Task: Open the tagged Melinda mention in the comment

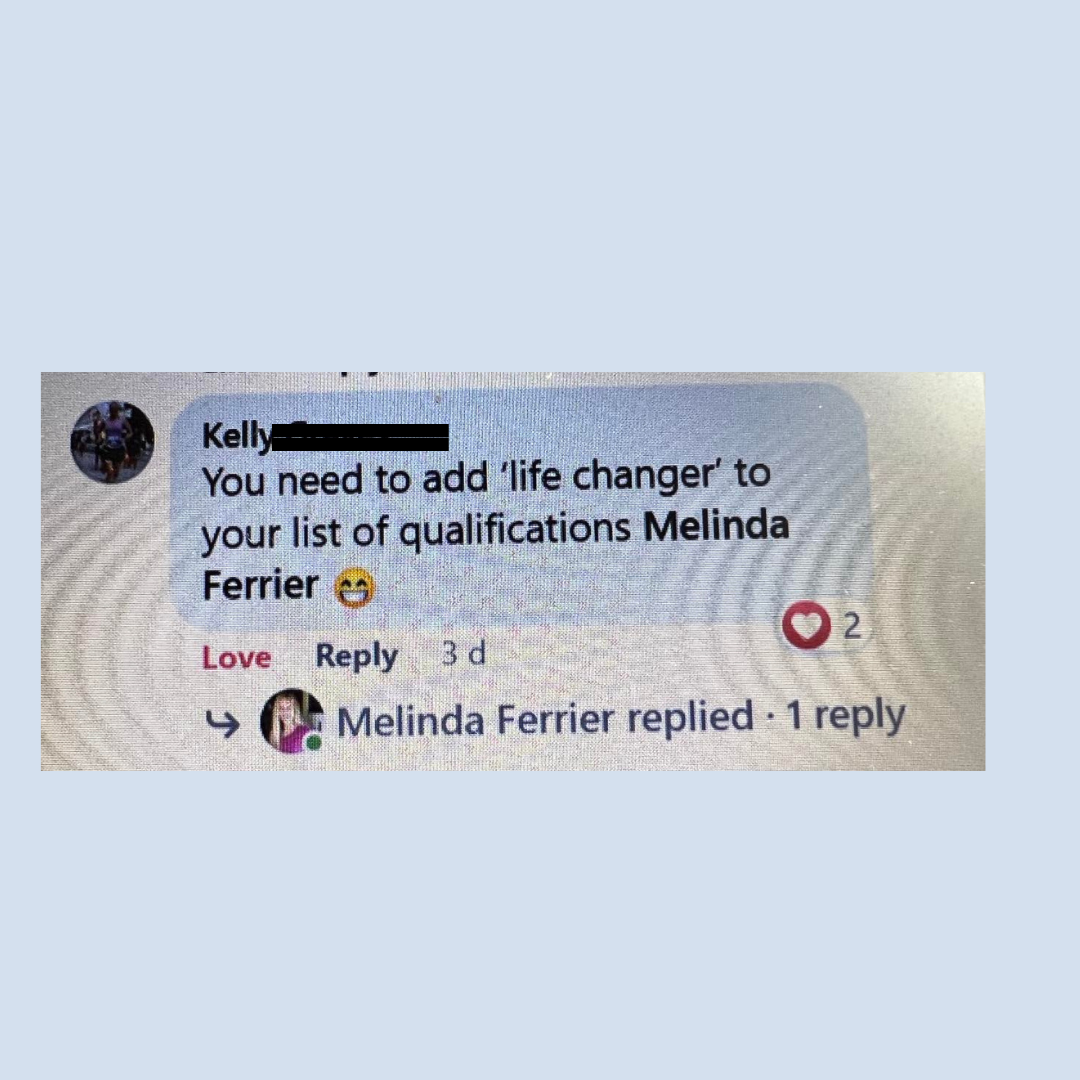Action: pyautogui.click(x=716, y=526)
